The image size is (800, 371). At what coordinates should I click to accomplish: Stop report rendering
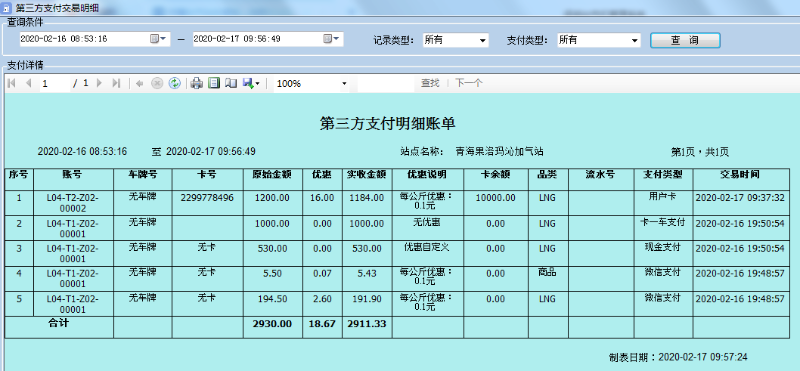(x=157, y=83)
